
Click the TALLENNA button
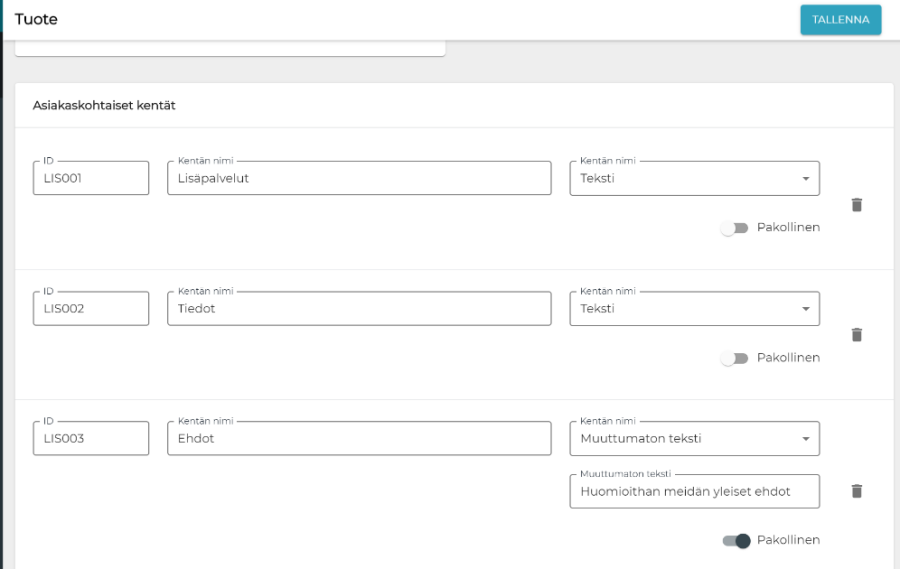coord(840,20)
